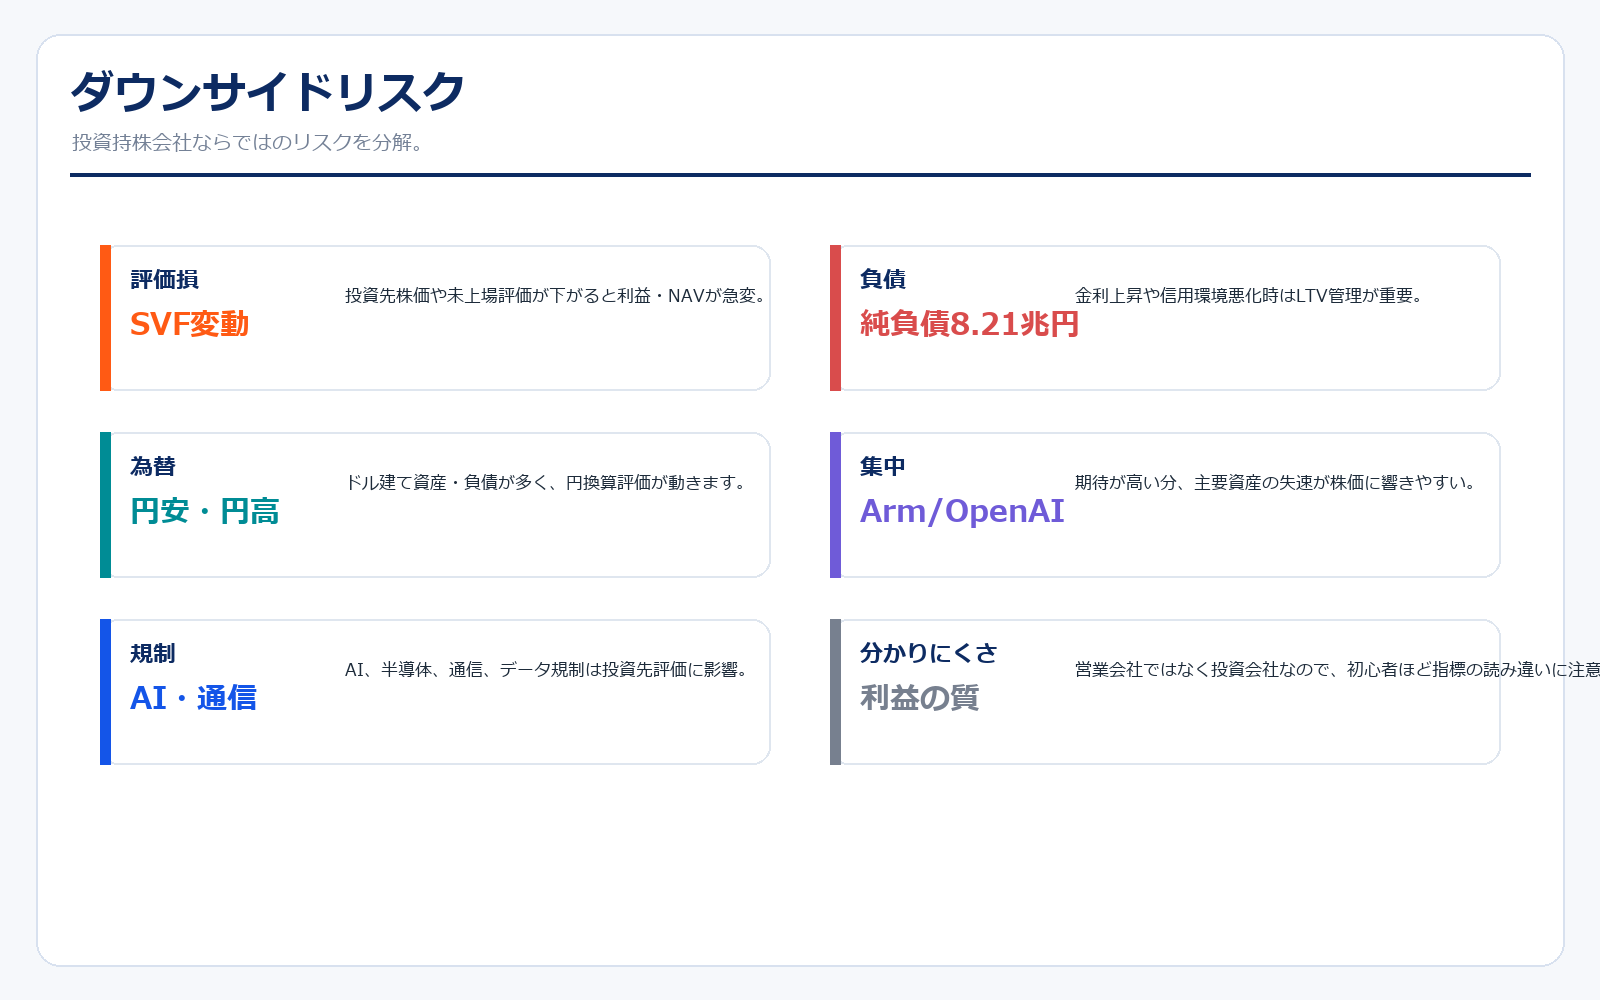Select the 評価損 card label
Screen dimensions: 1600x1000
point(165,279)
